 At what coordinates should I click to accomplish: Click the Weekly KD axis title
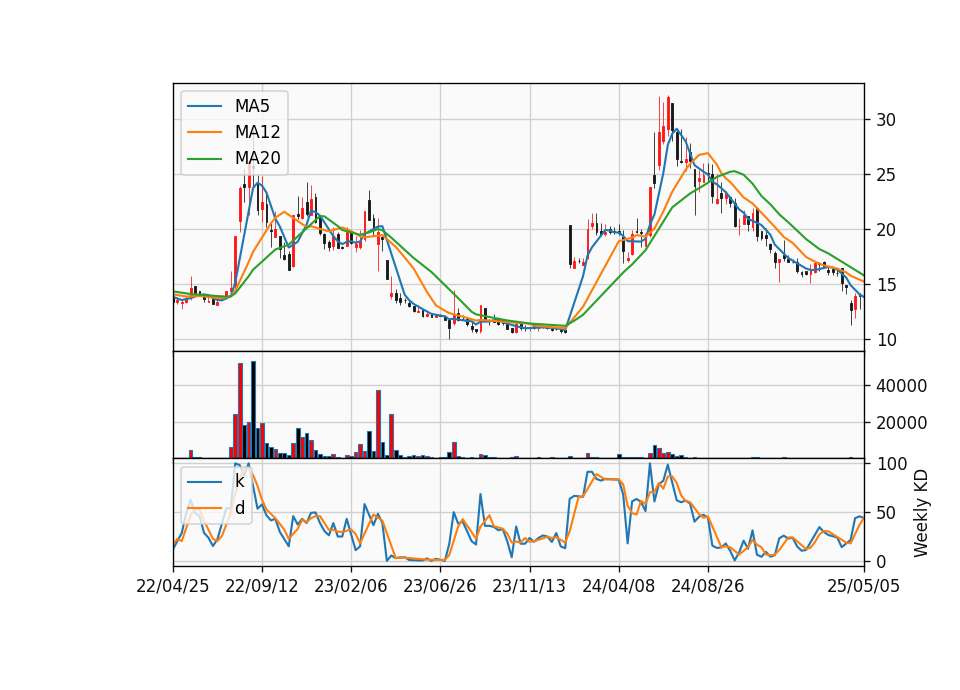pos(920,513)
